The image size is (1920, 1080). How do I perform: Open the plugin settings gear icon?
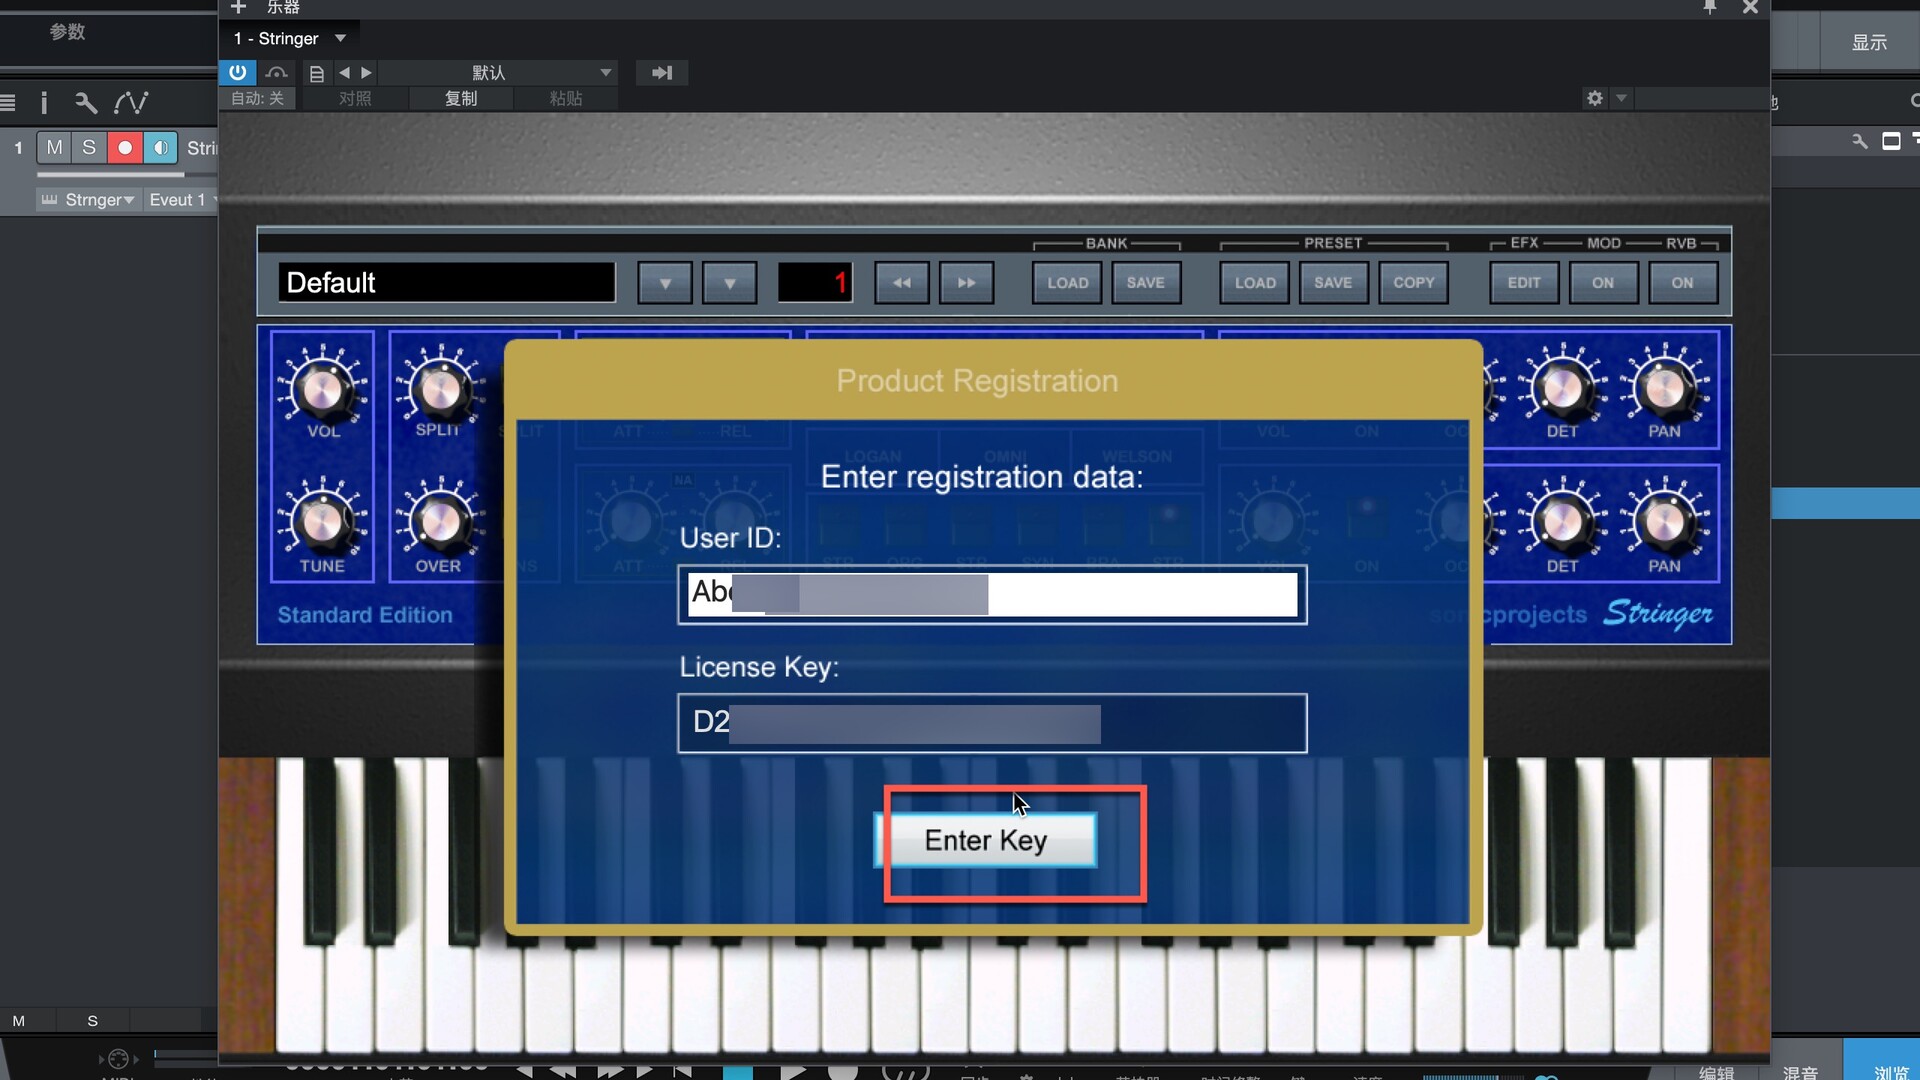(1594, 98)
